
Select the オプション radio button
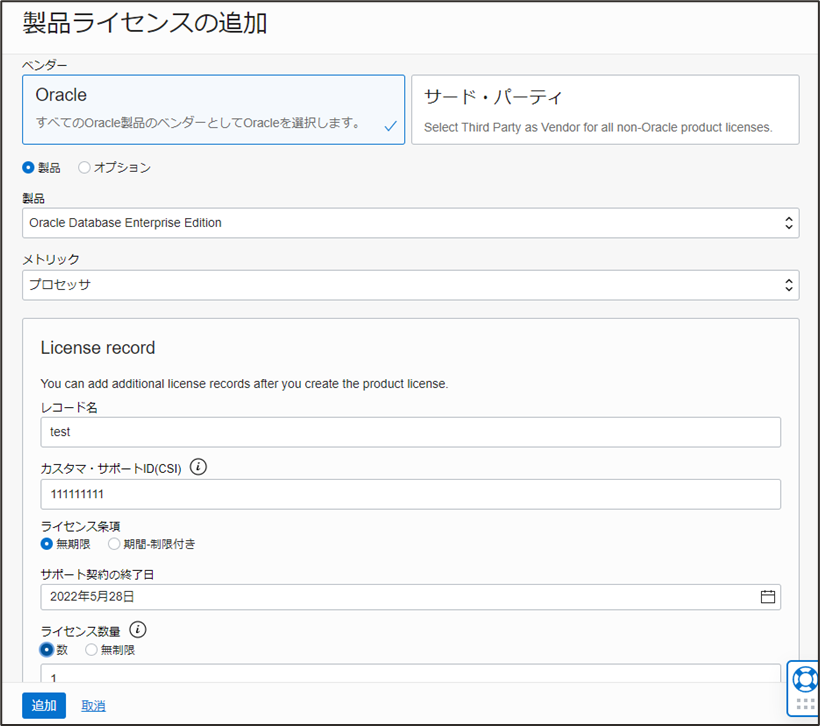click(x=85, y=167)
